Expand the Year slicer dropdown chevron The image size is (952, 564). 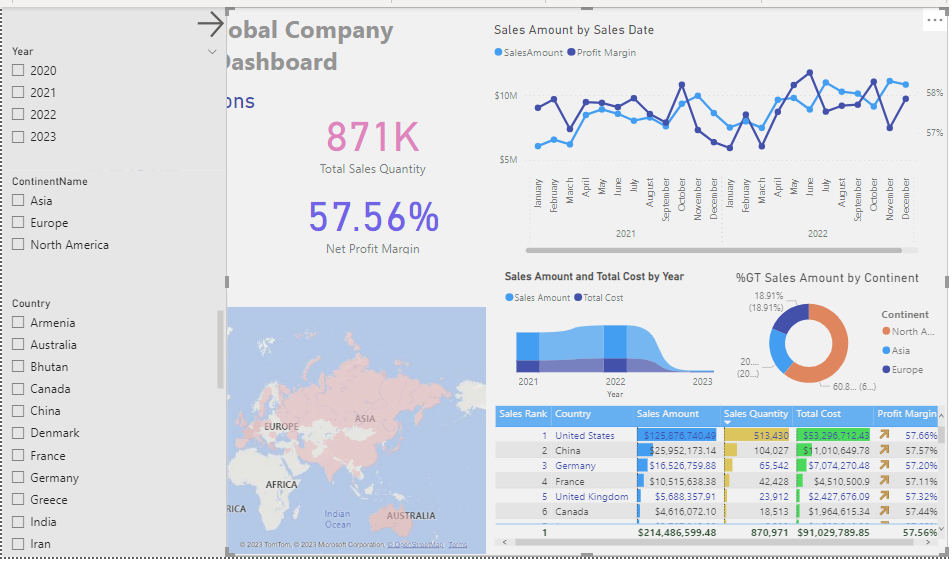click(x=212, y=51)
